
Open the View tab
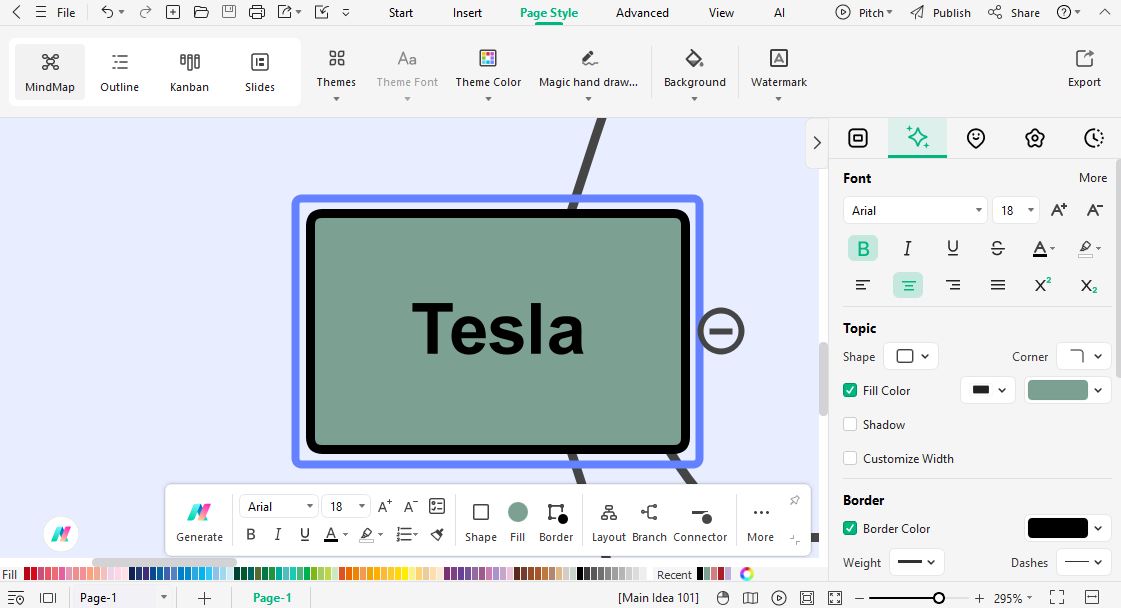(x=721, y=13)
